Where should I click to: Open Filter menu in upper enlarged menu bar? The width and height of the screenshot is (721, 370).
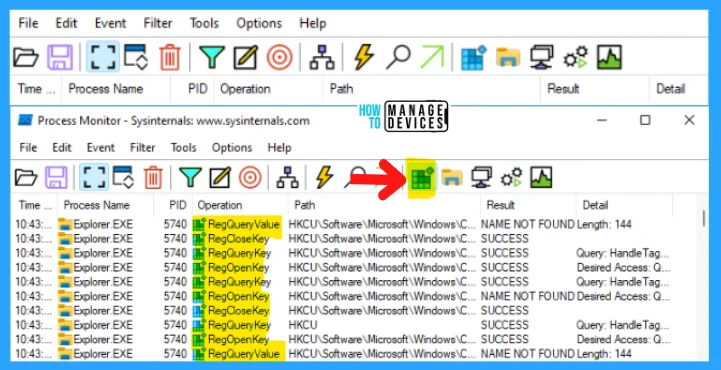pos(158,23)
